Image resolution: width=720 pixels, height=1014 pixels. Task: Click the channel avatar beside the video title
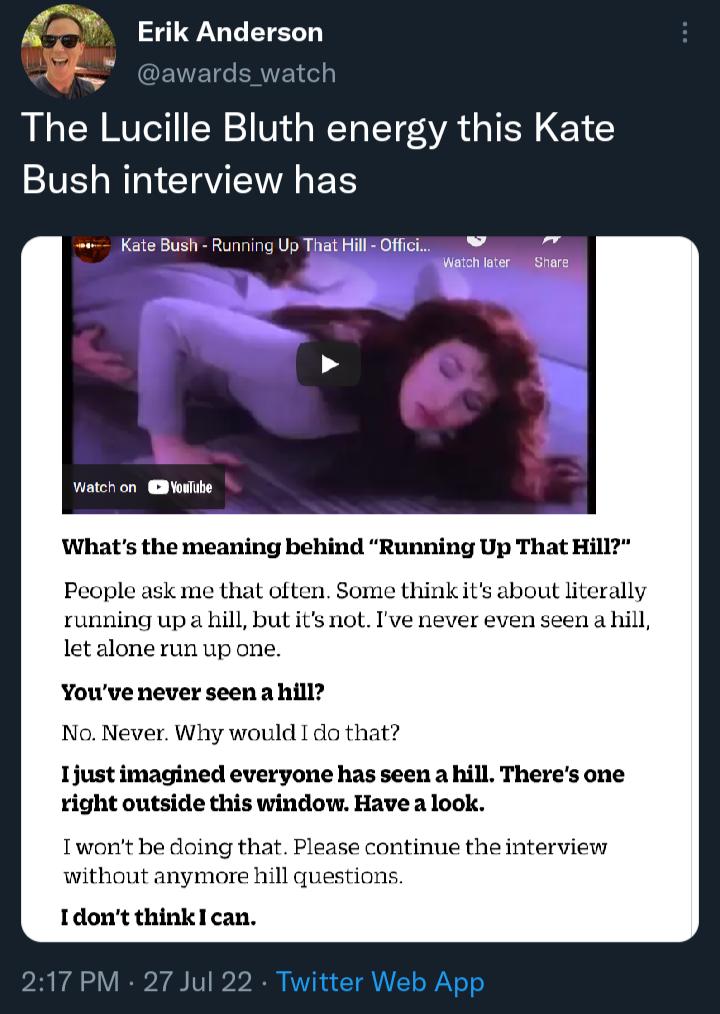(92, 246)
